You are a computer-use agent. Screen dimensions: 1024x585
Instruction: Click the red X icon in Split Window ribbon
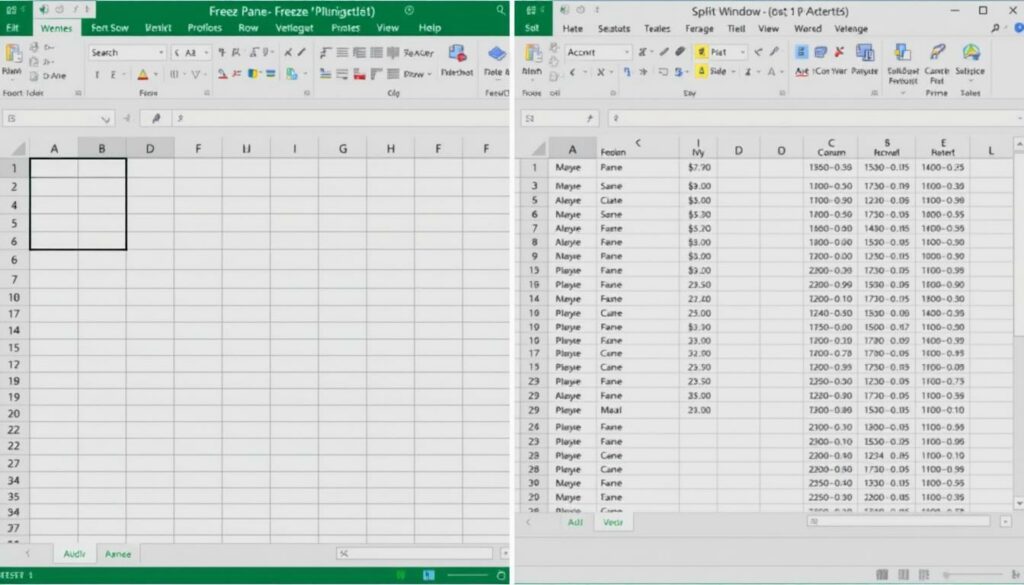coord(840,52)
